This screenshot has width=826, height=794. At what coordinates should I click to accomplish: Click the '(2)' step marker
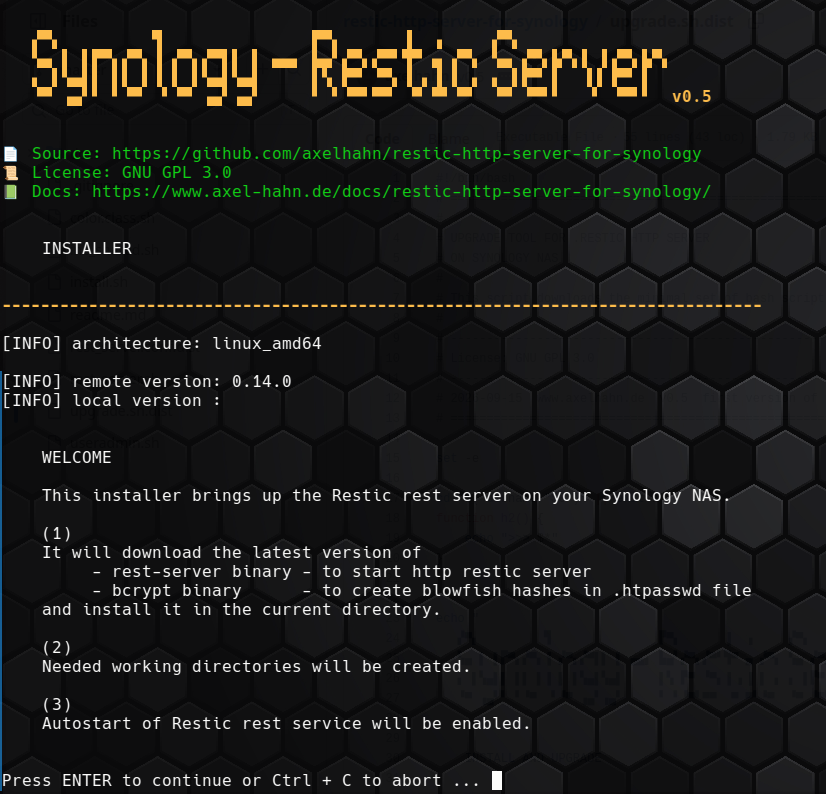point(57,648)
